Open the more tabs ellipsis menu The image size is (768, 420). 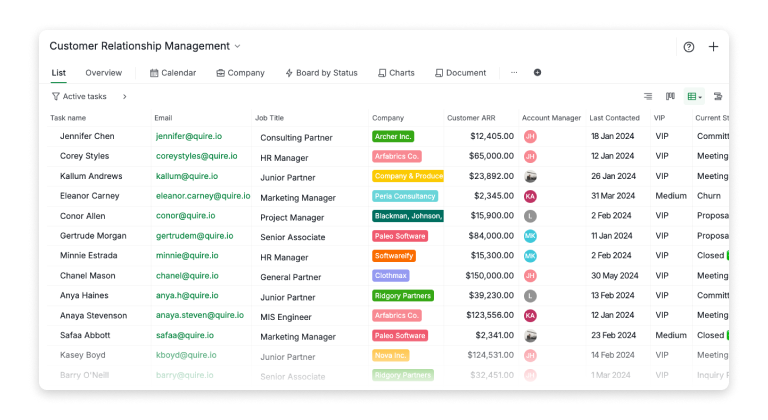coord(514,73)
